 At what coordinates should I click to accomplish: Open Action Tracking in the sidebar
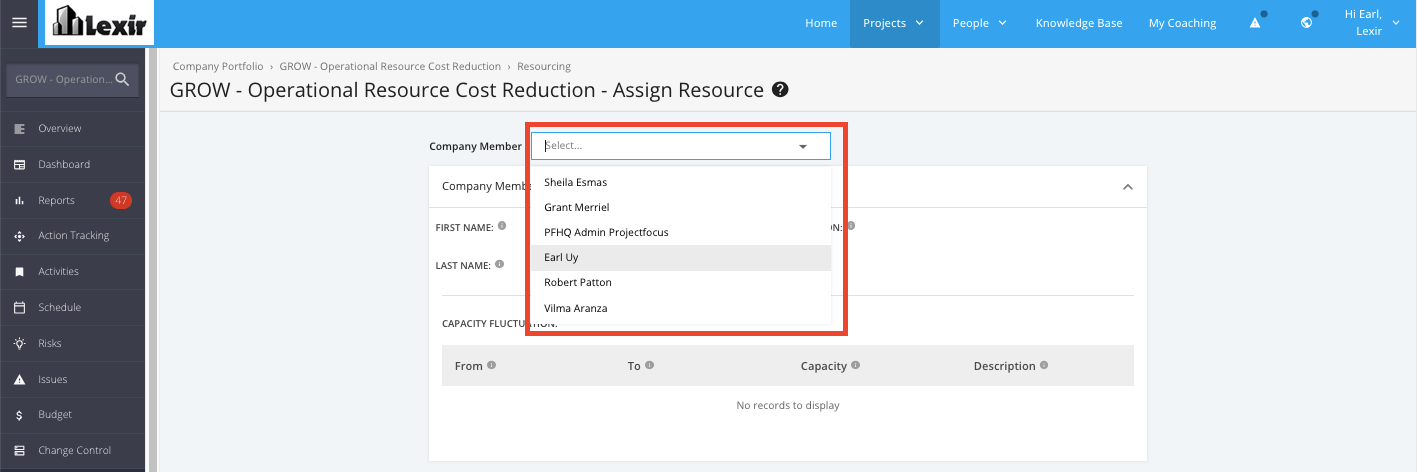click(73, 236)
